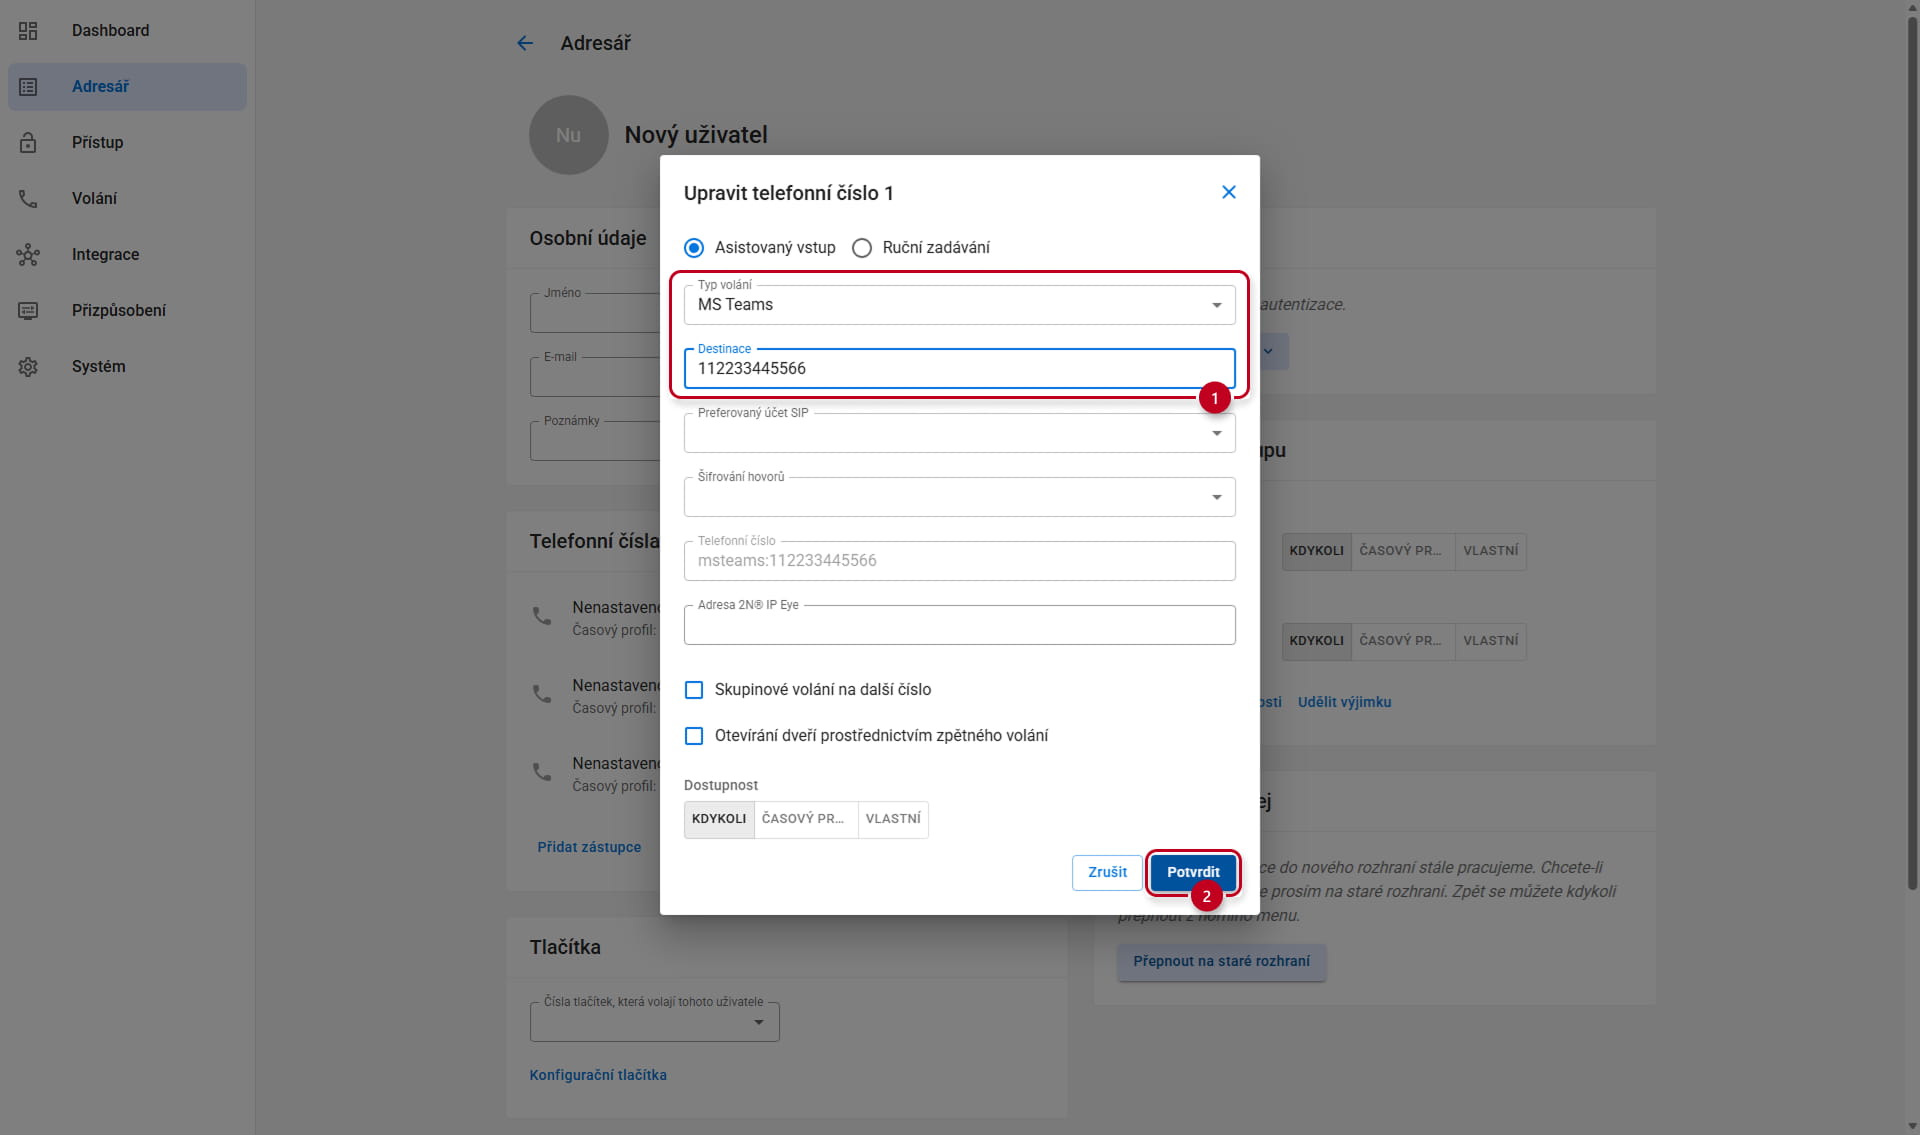The height and width of the screenshot is (1135, 1920).
Task: Click the Telefonní číslo msteams field
Action: pyautogui.click(x=959, y=561)
